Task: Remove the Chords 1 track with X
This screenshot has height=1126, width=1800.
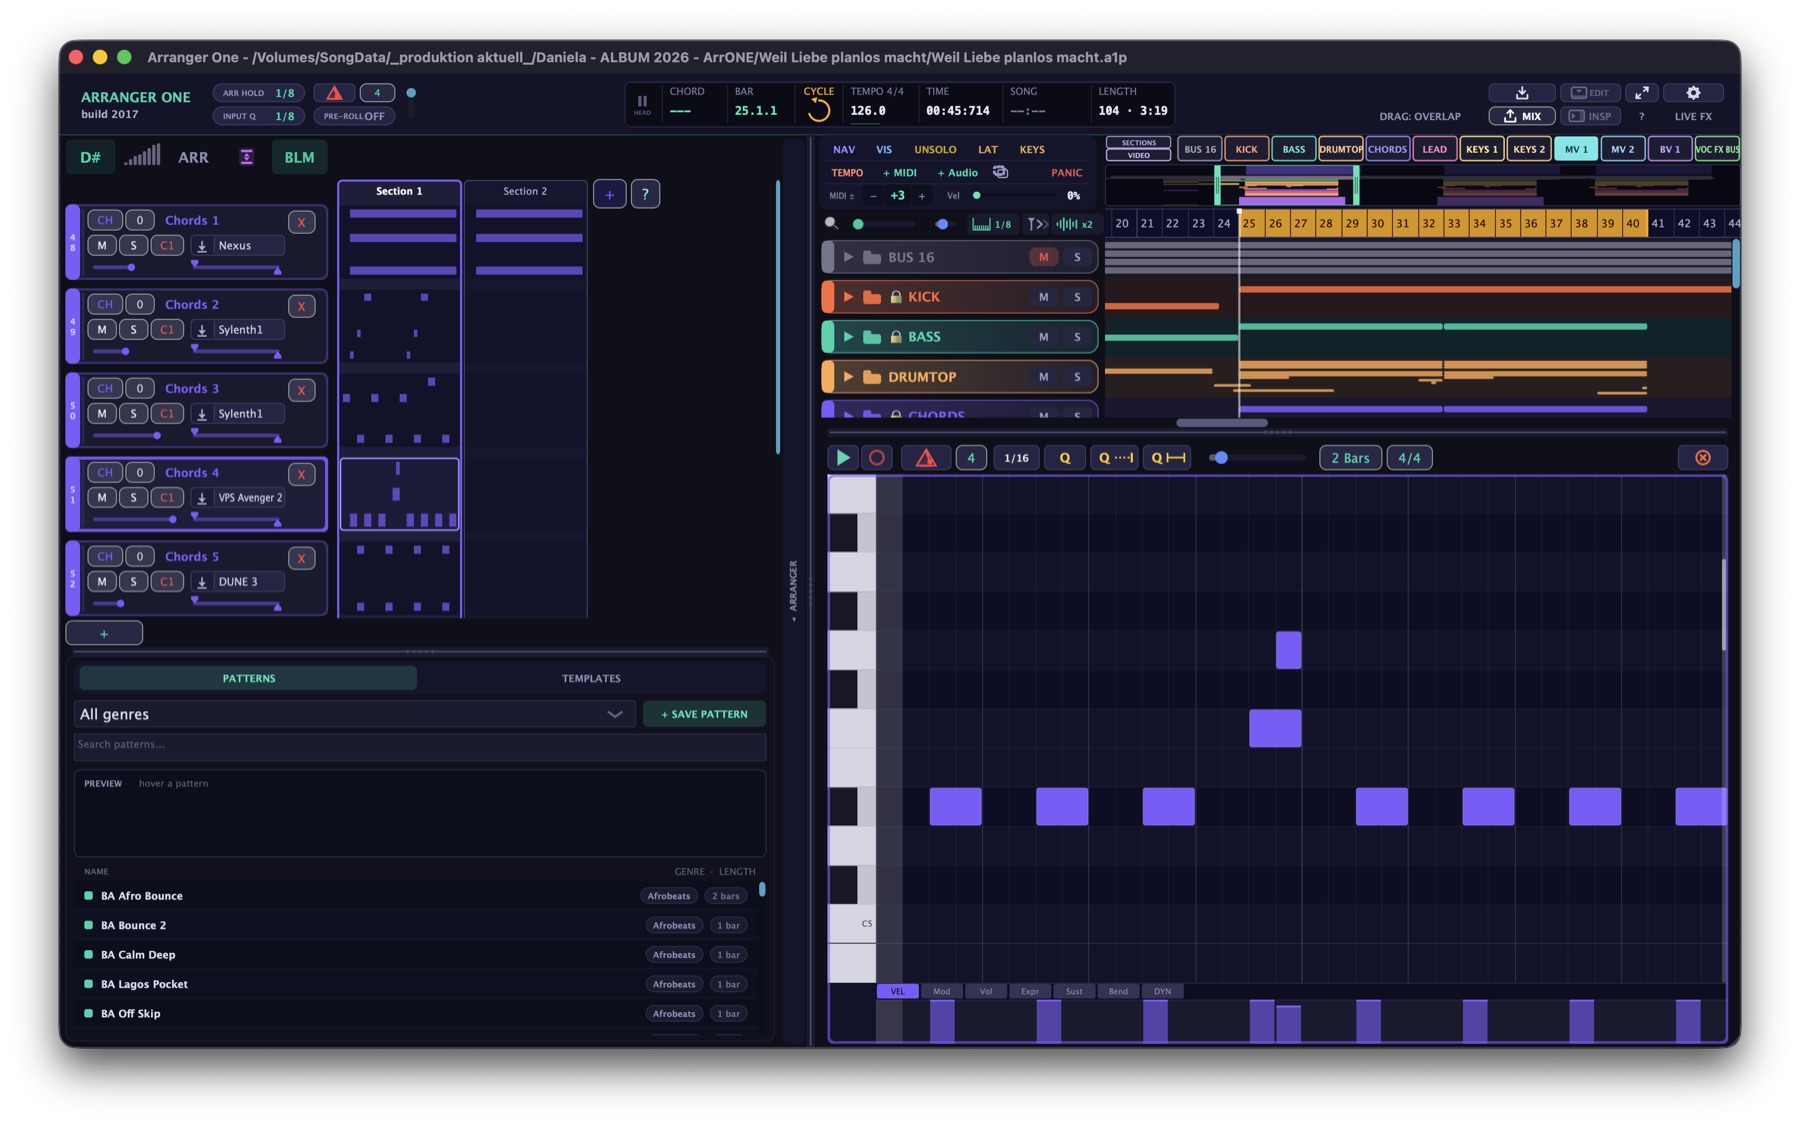Action: point(301,222)
